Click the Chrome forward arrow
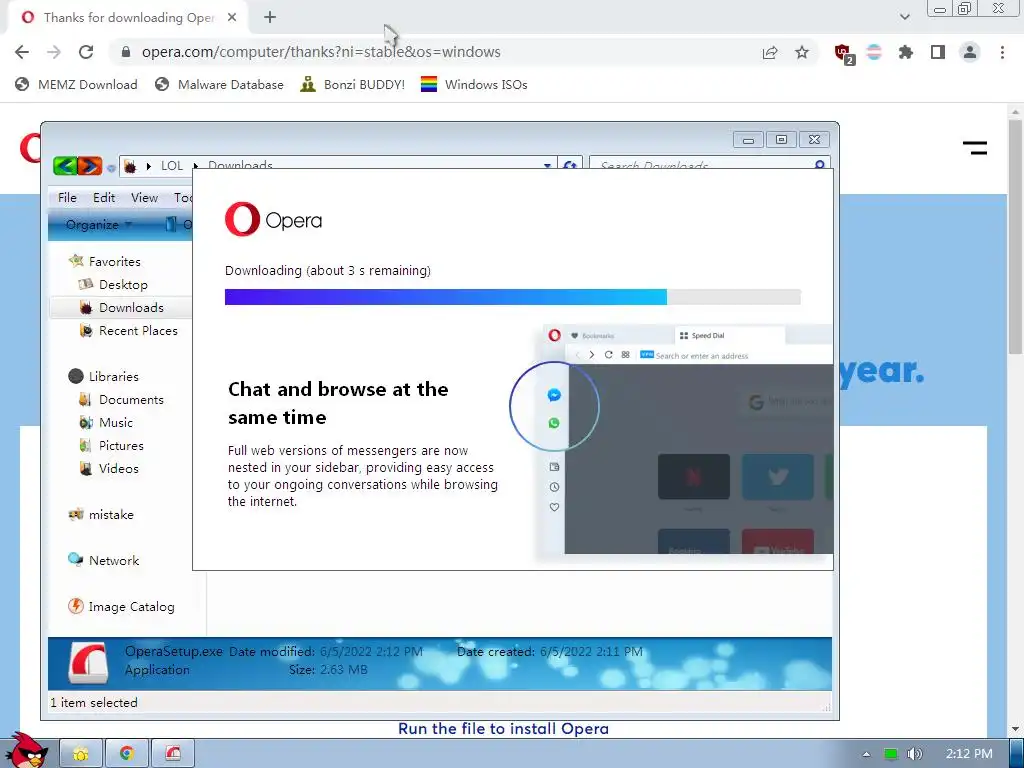Viewport: 1024px width, 768px height. tap(54, 52)
